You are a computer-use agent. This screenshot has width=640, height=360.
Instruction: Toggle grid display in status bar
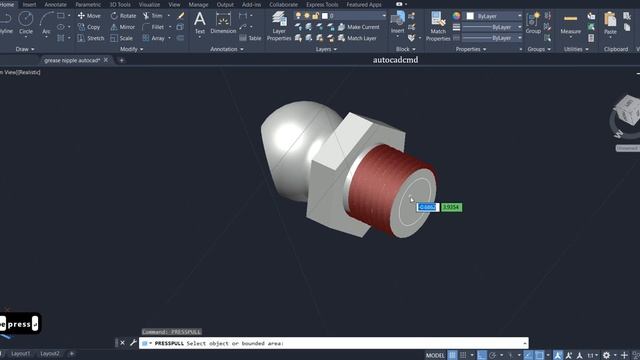coord(452,355)
